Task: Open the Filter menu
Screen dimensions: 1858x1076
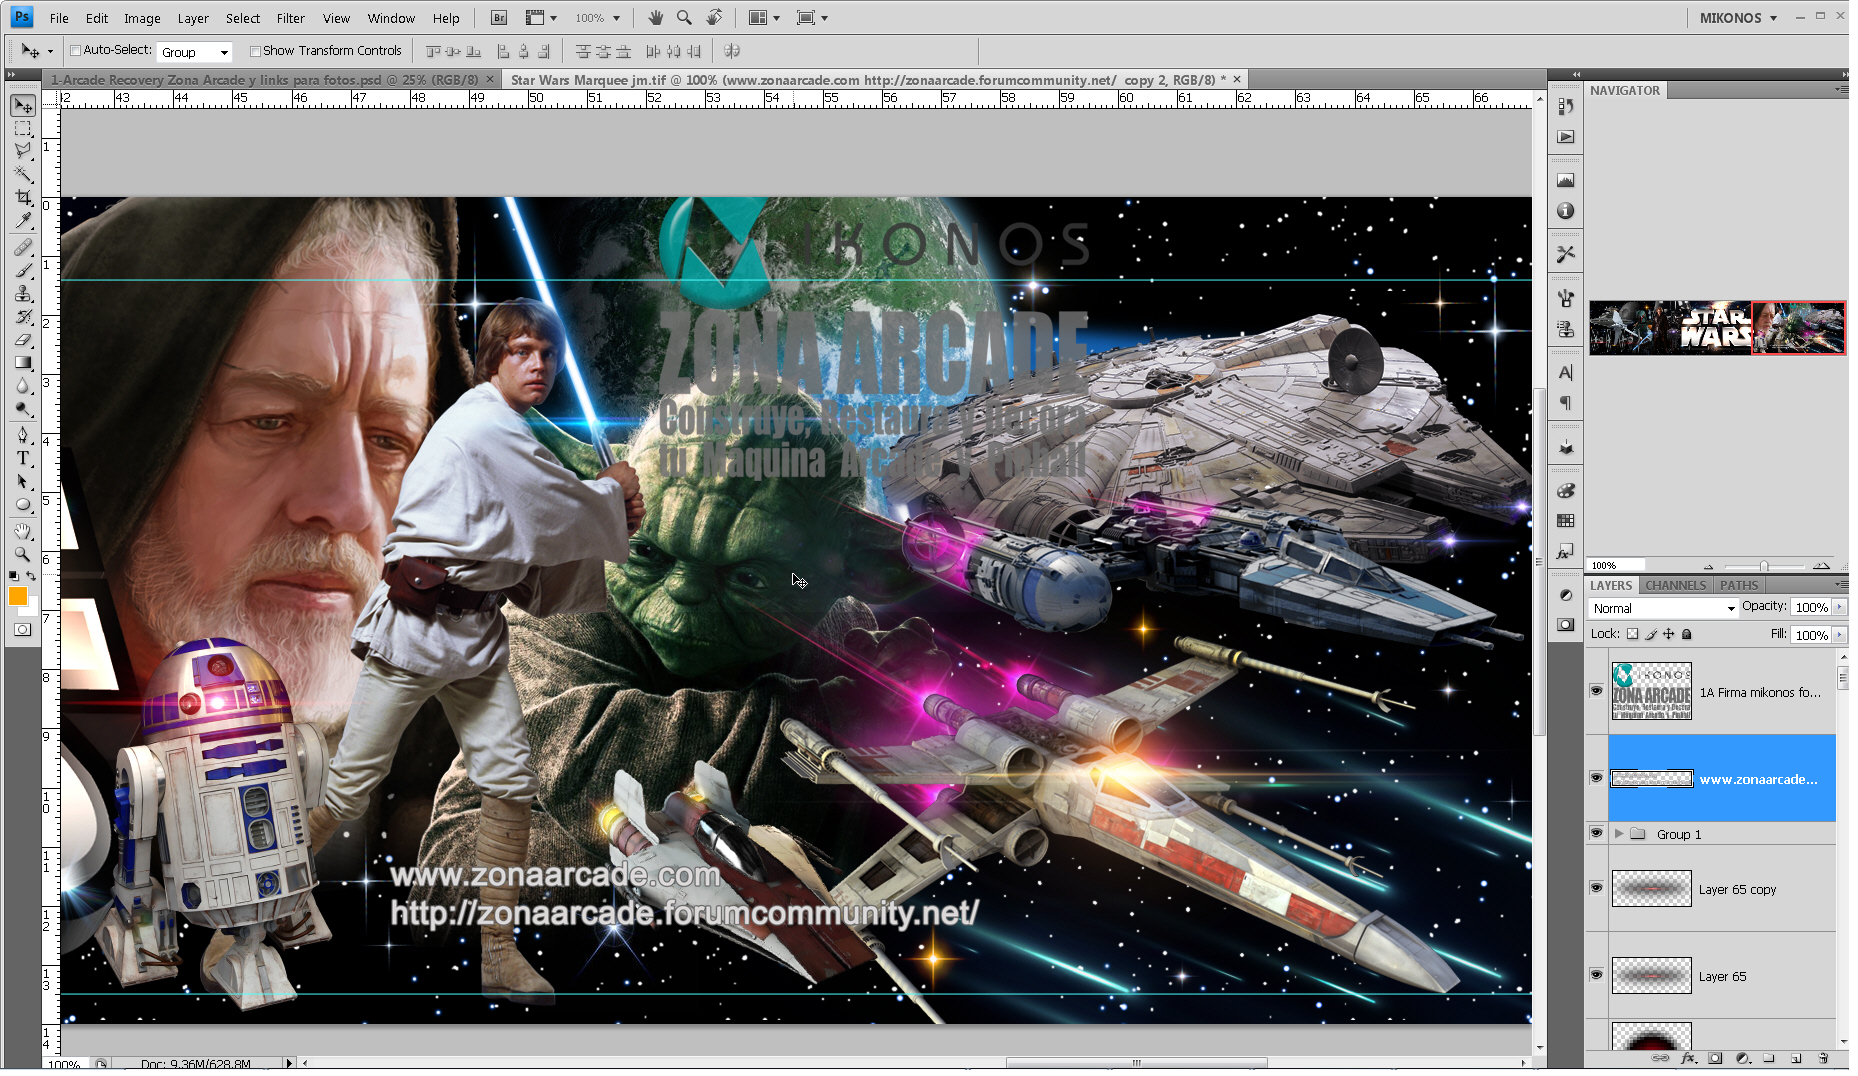Action: [291, 18]
